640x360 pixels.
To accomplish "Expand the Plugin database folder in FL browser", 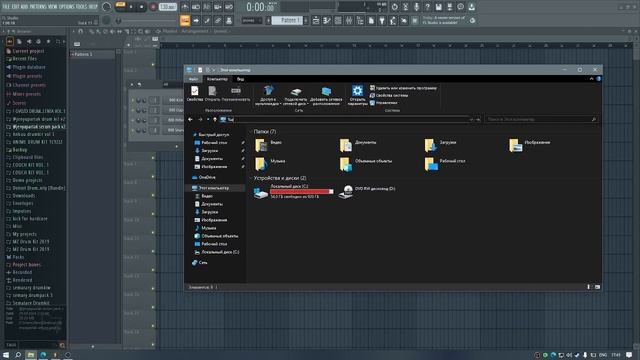I will 29,67.
